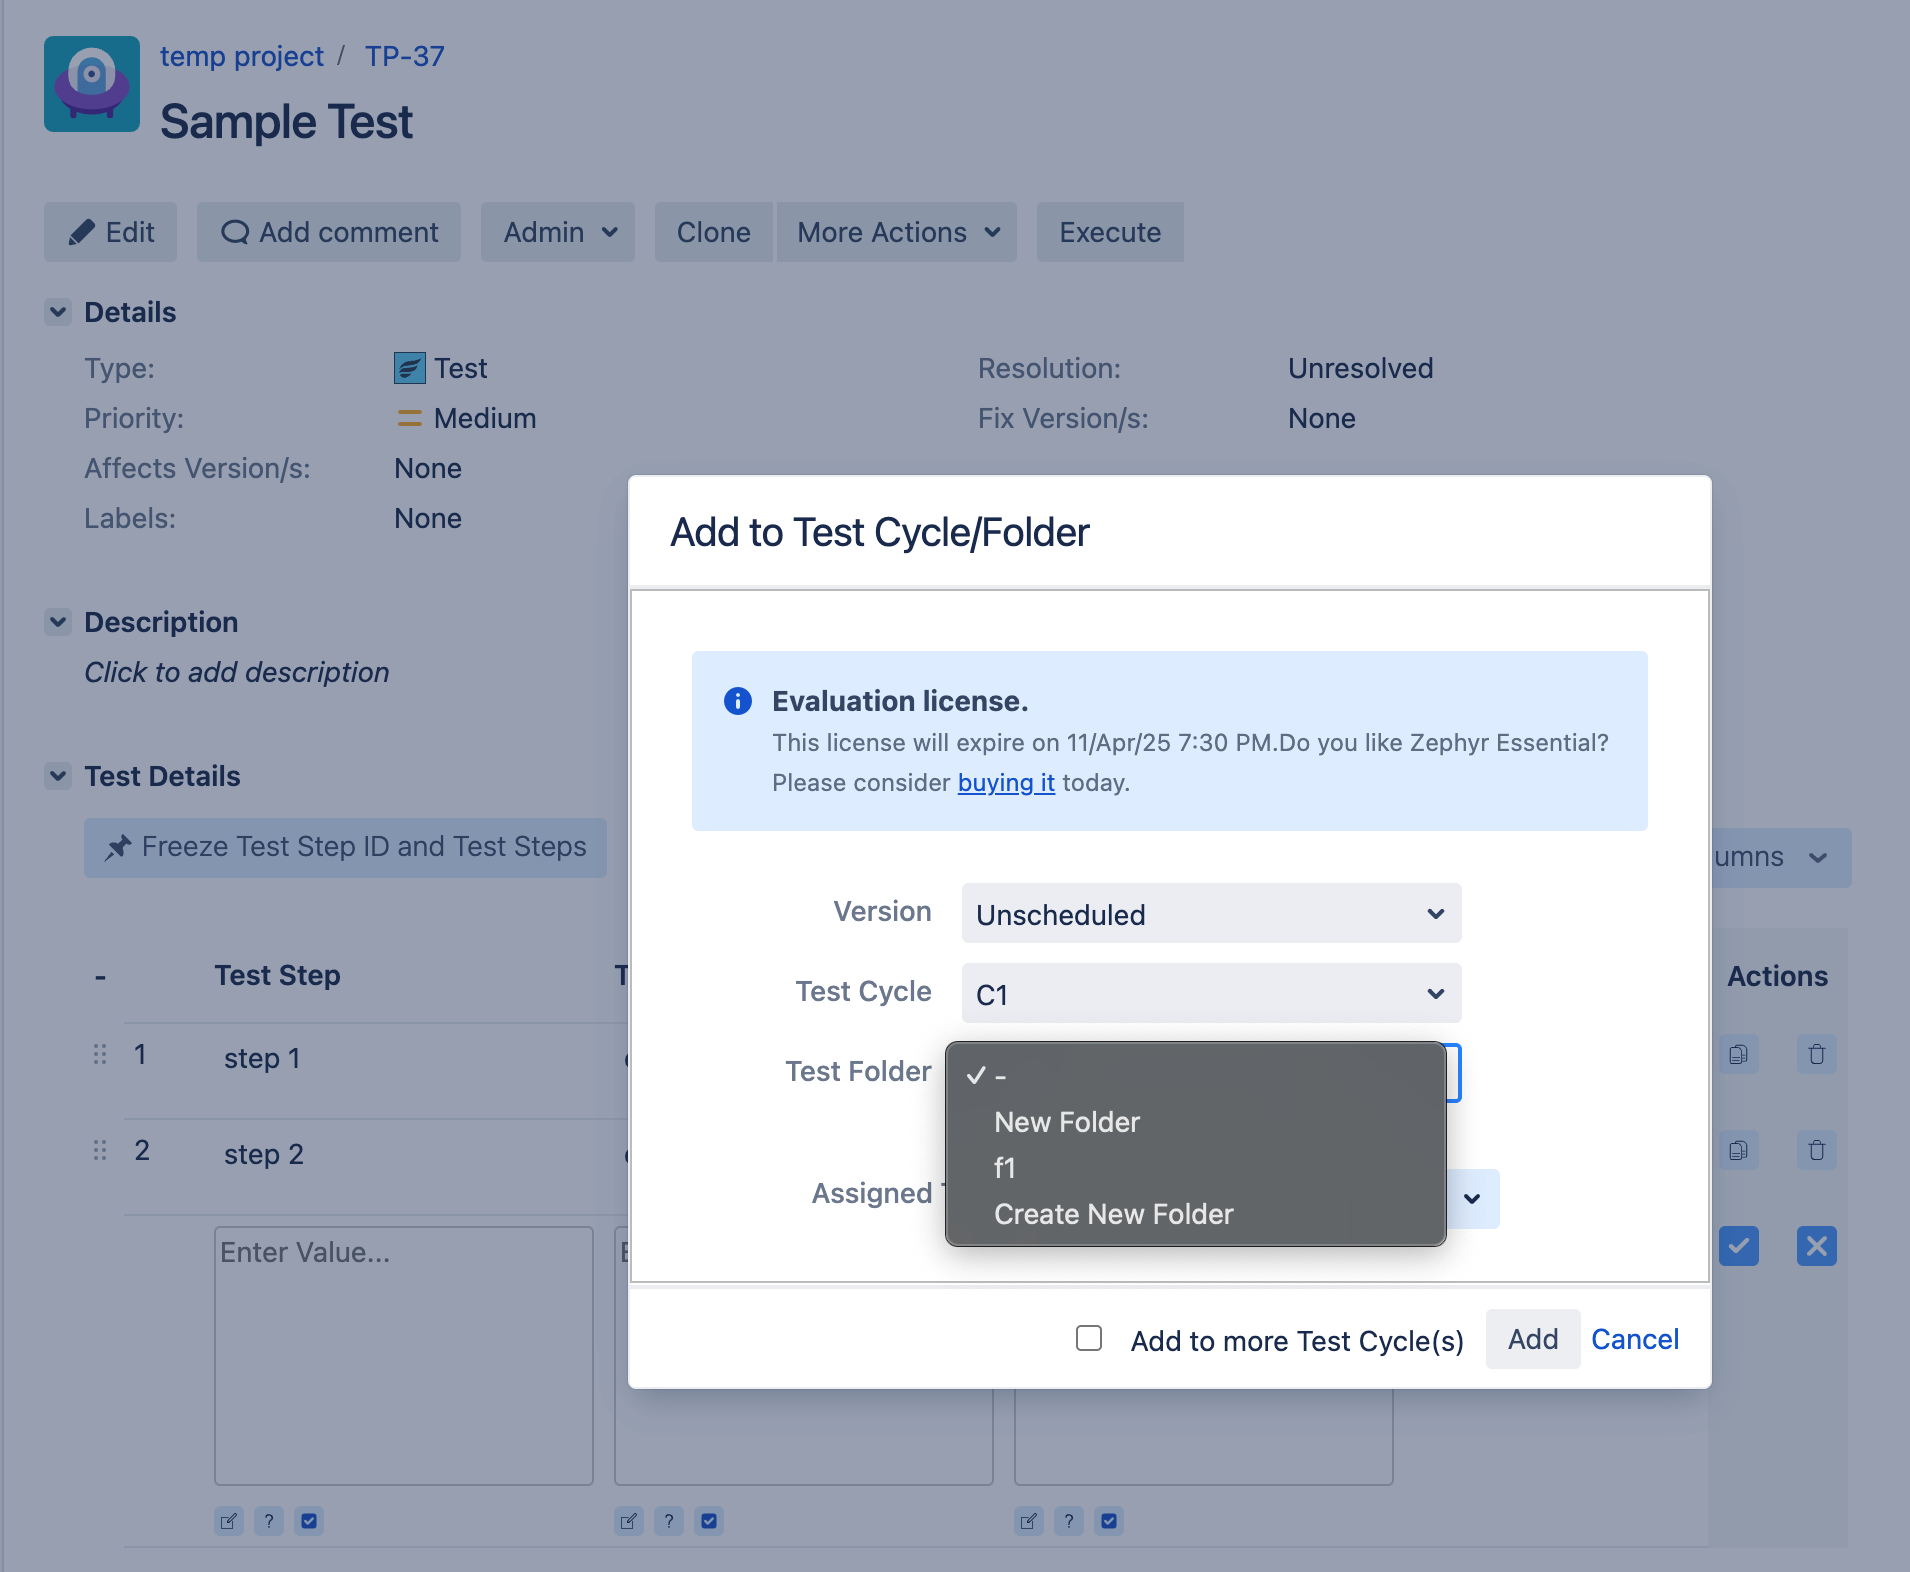Click the buying it link
1910x1572 pixels.
pyautogui.click(x=1005, y=783)
